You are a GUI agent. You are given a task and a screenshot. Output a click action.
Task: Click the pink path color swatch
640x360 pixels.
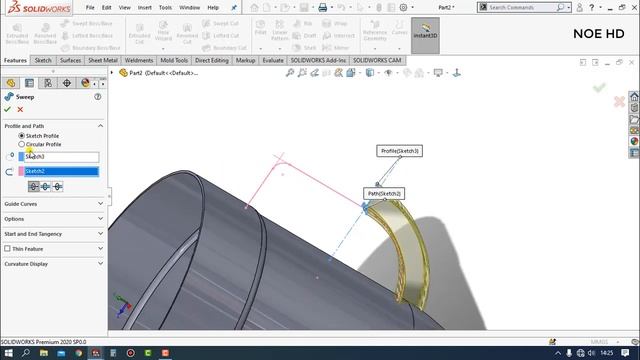(21, 171)
